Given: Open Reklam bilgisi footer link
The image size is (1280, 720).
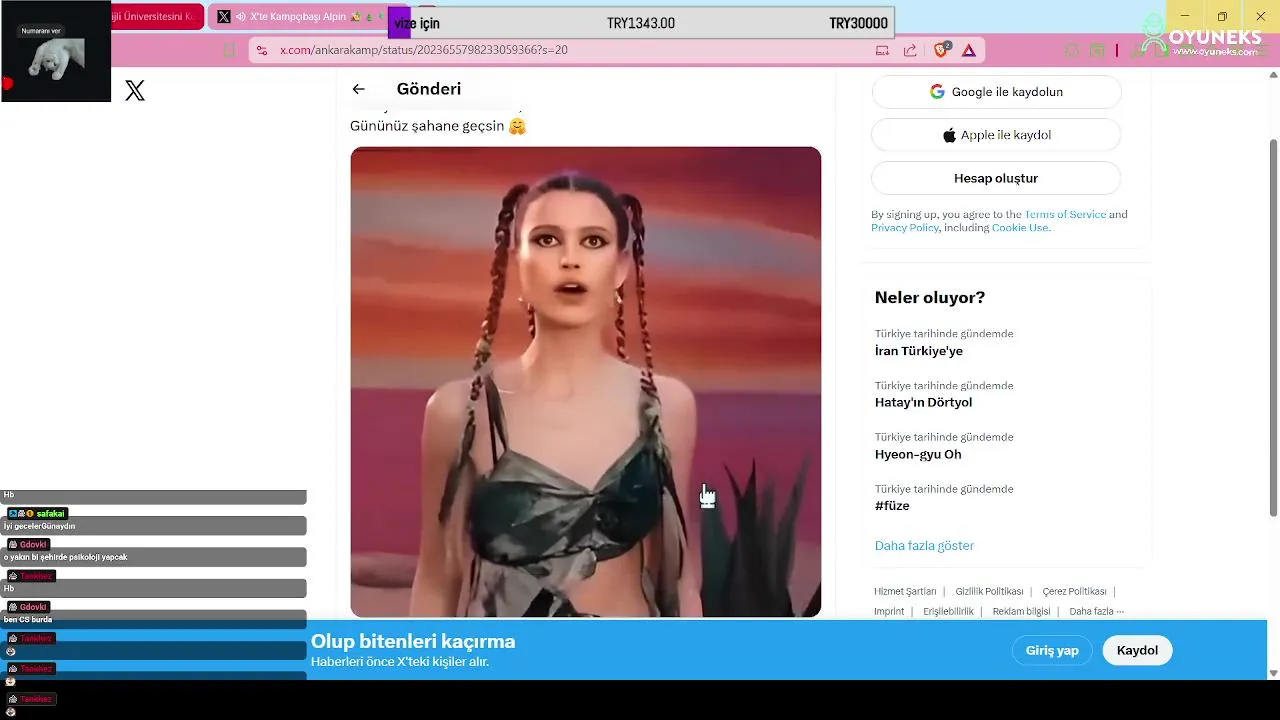Looking at the screenshot, I should 1021,612.
